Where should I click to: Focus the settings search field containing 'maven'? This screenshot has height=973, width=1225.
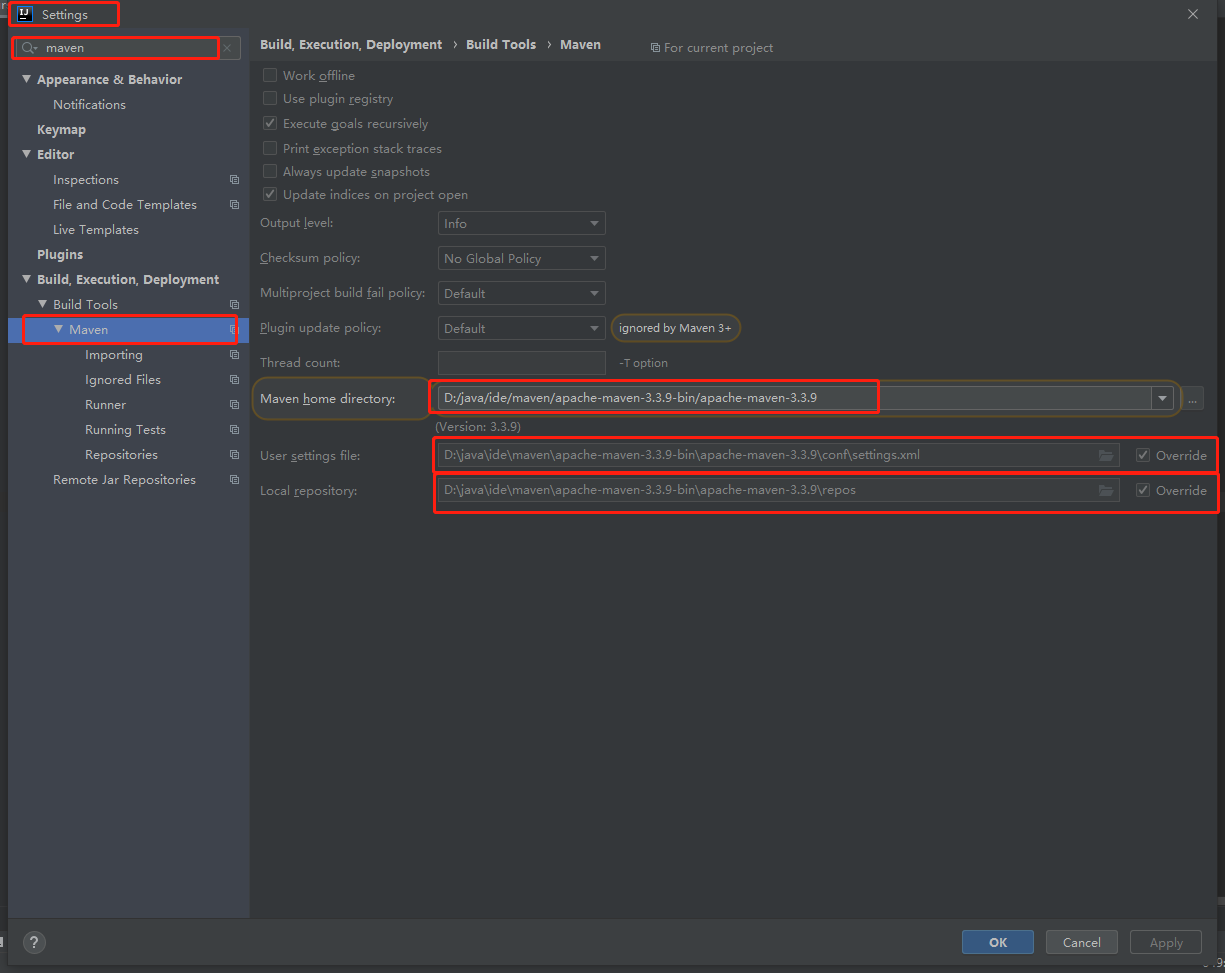[x=127, y=48]
